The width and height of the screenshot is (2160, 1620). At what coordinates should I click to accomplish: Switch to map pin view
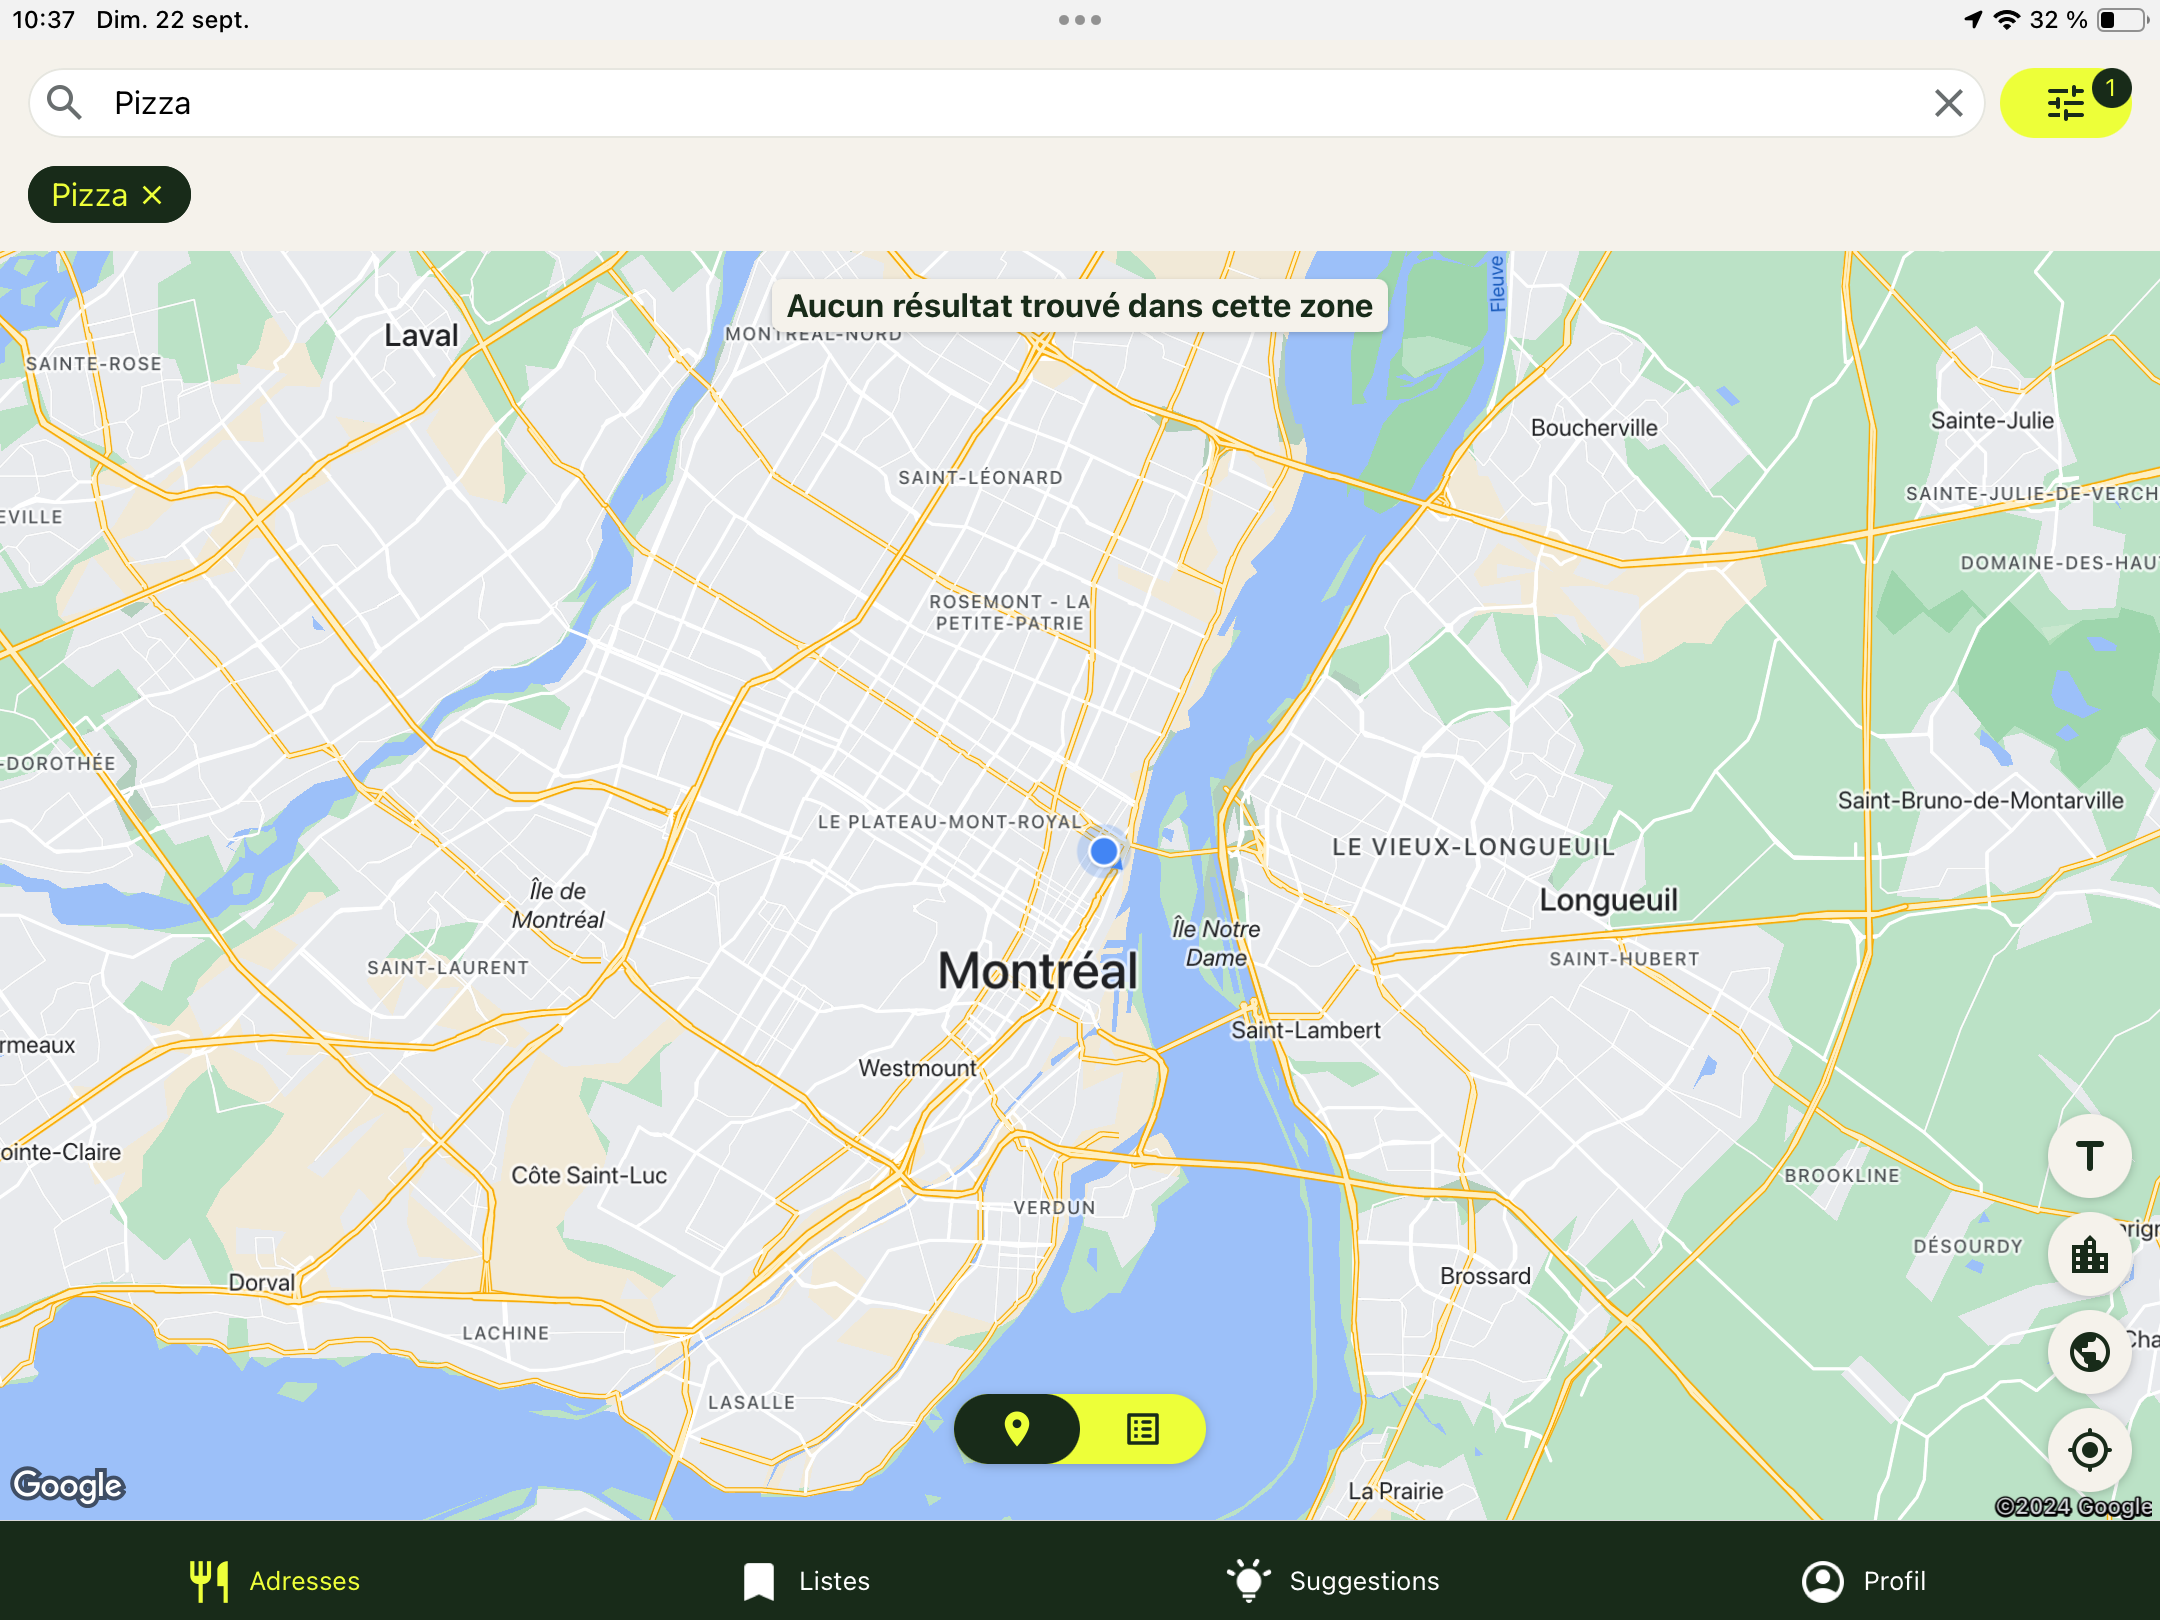pyautogui.click(x=1017, y=1429)
